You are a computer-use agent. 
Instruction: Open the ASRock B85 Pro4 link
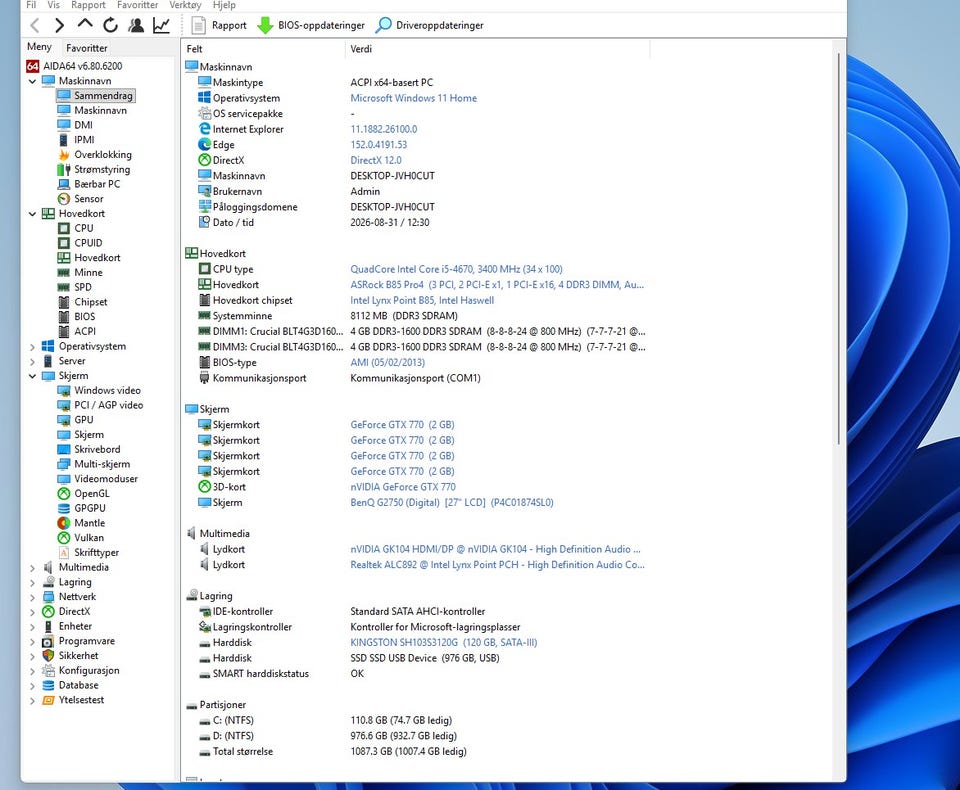click(x=497, y=285)
